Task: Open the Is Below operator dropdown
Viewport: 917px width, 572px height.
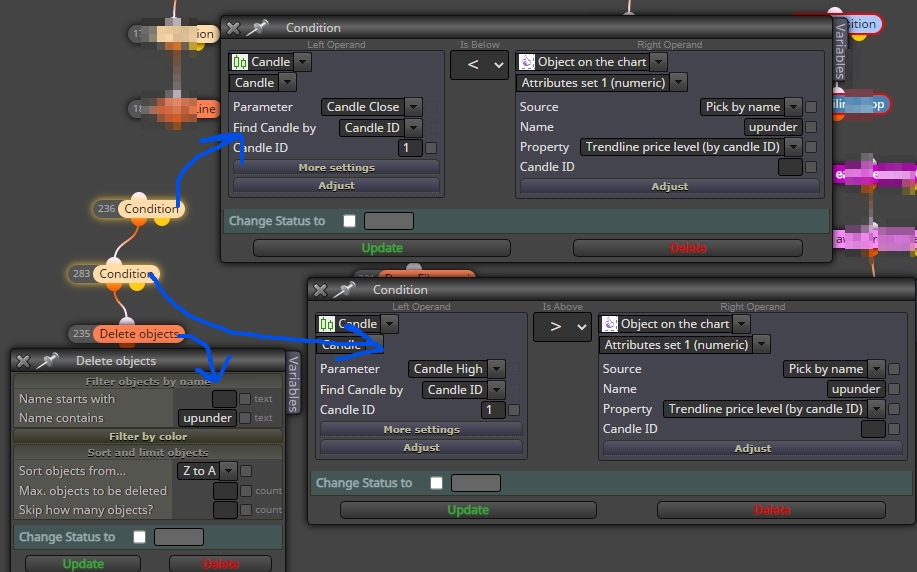Action: [x=480, y=65]
